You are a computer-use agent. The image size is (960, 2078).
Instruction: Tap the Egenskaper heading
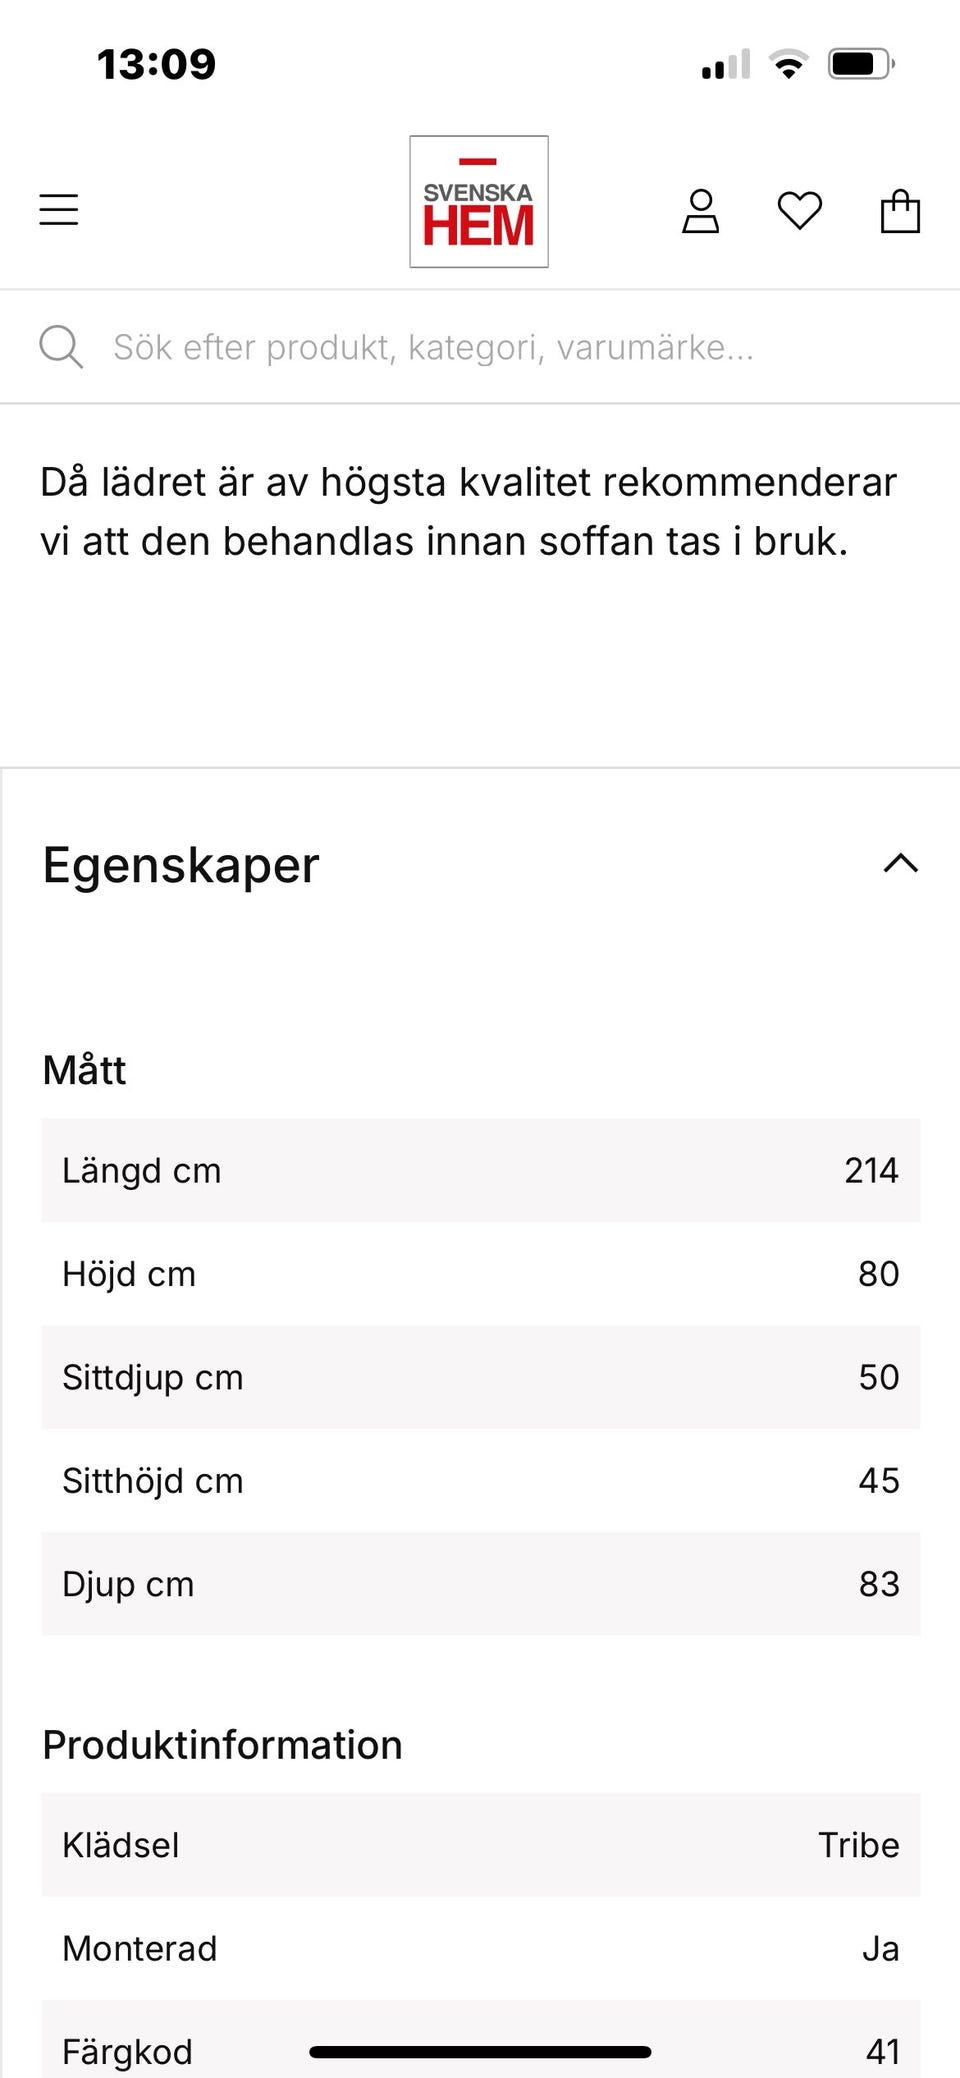(181, 865)
